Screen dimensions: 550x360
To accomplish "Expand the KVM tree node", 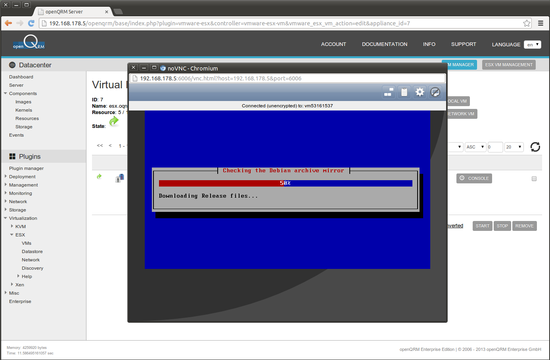I will tap(12, 226).
